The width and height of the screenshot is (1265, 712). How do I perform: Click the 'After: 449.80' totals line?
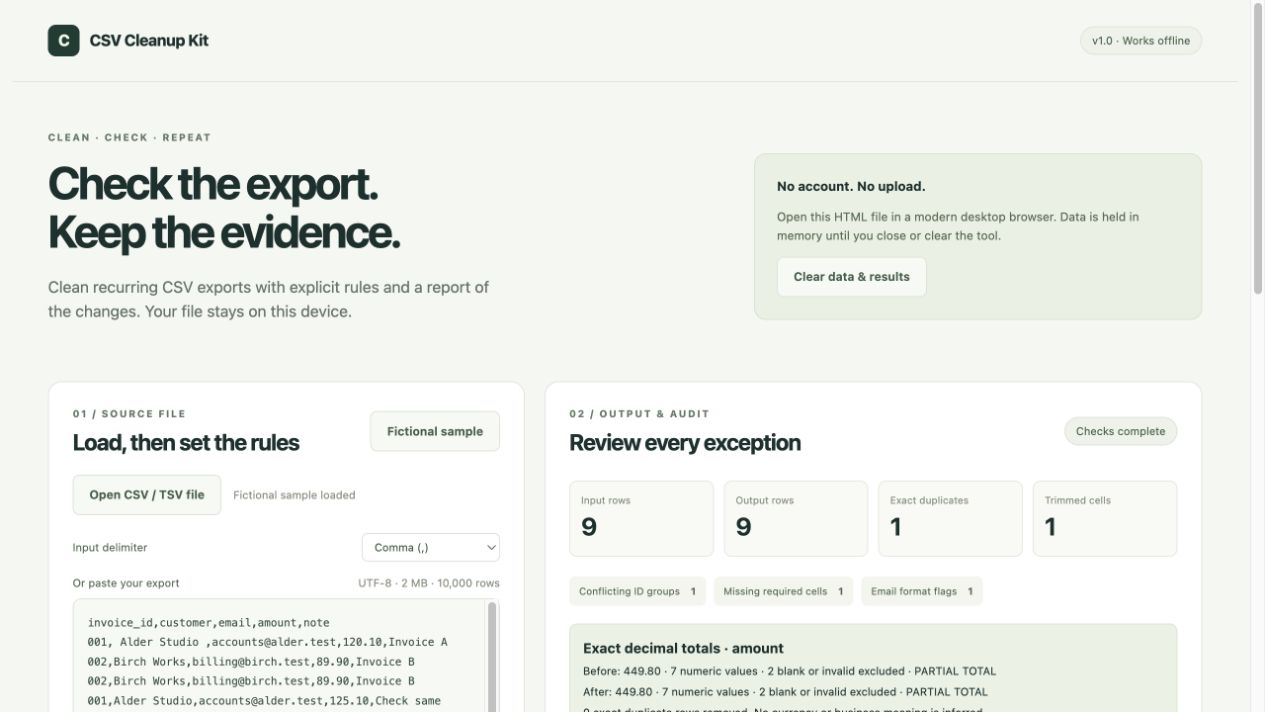tap(785, 691)
